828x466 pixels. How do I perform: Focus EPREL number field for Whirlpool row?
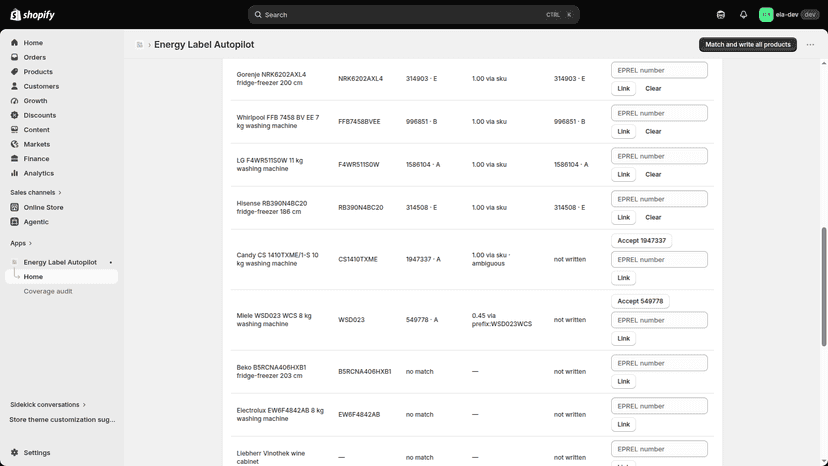tap(659, 113)
